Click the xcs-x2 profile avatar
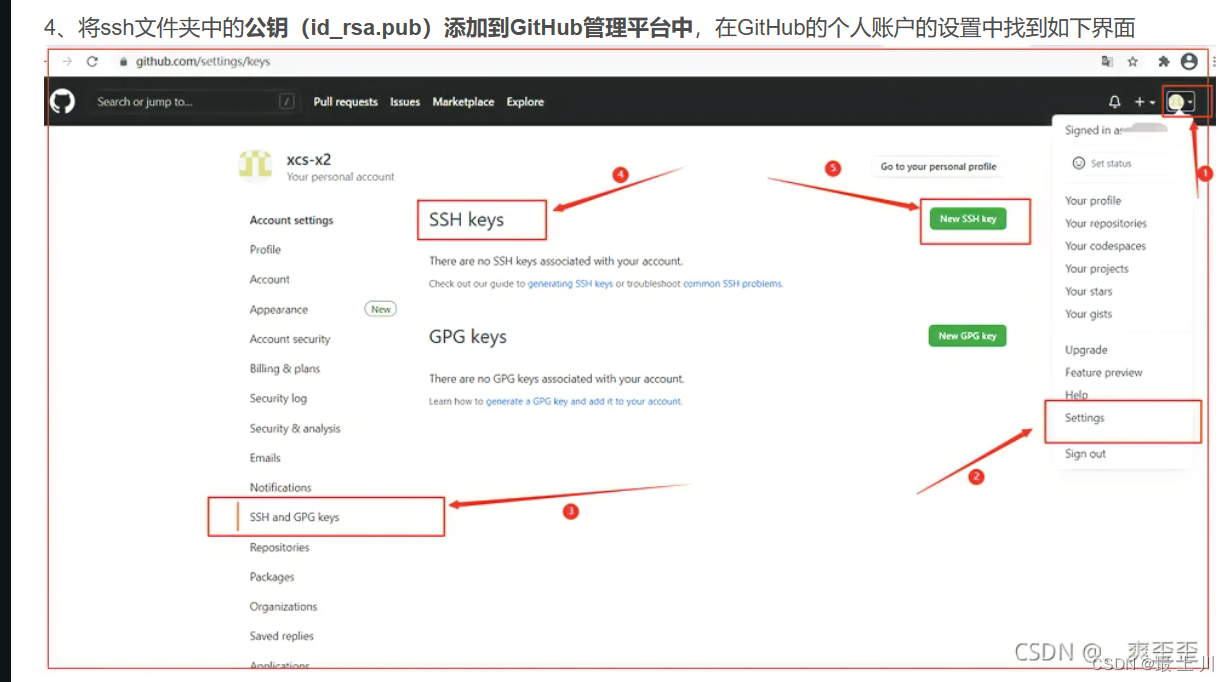This screenshot has height=682, width=1229. tap(256, 165)
